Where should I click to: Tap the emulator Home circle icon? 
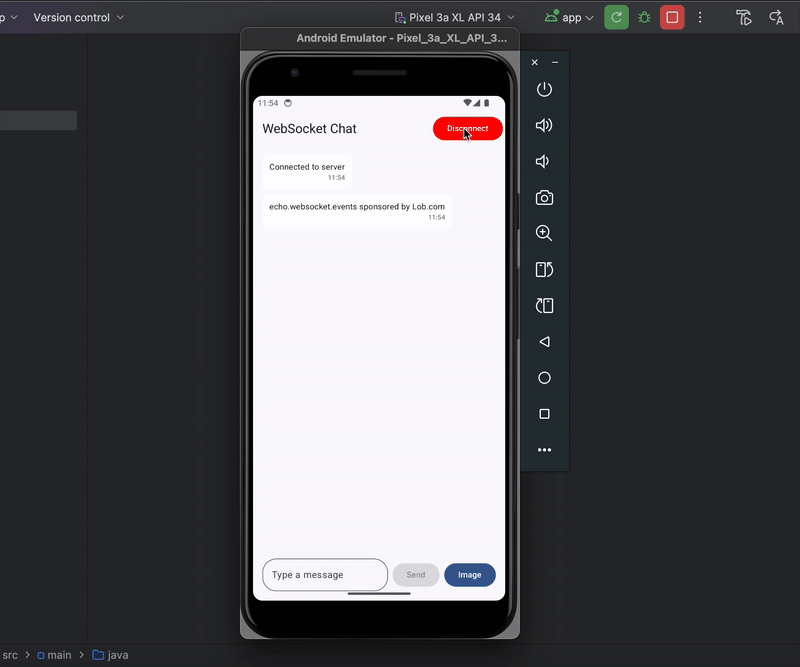[544, 378]
